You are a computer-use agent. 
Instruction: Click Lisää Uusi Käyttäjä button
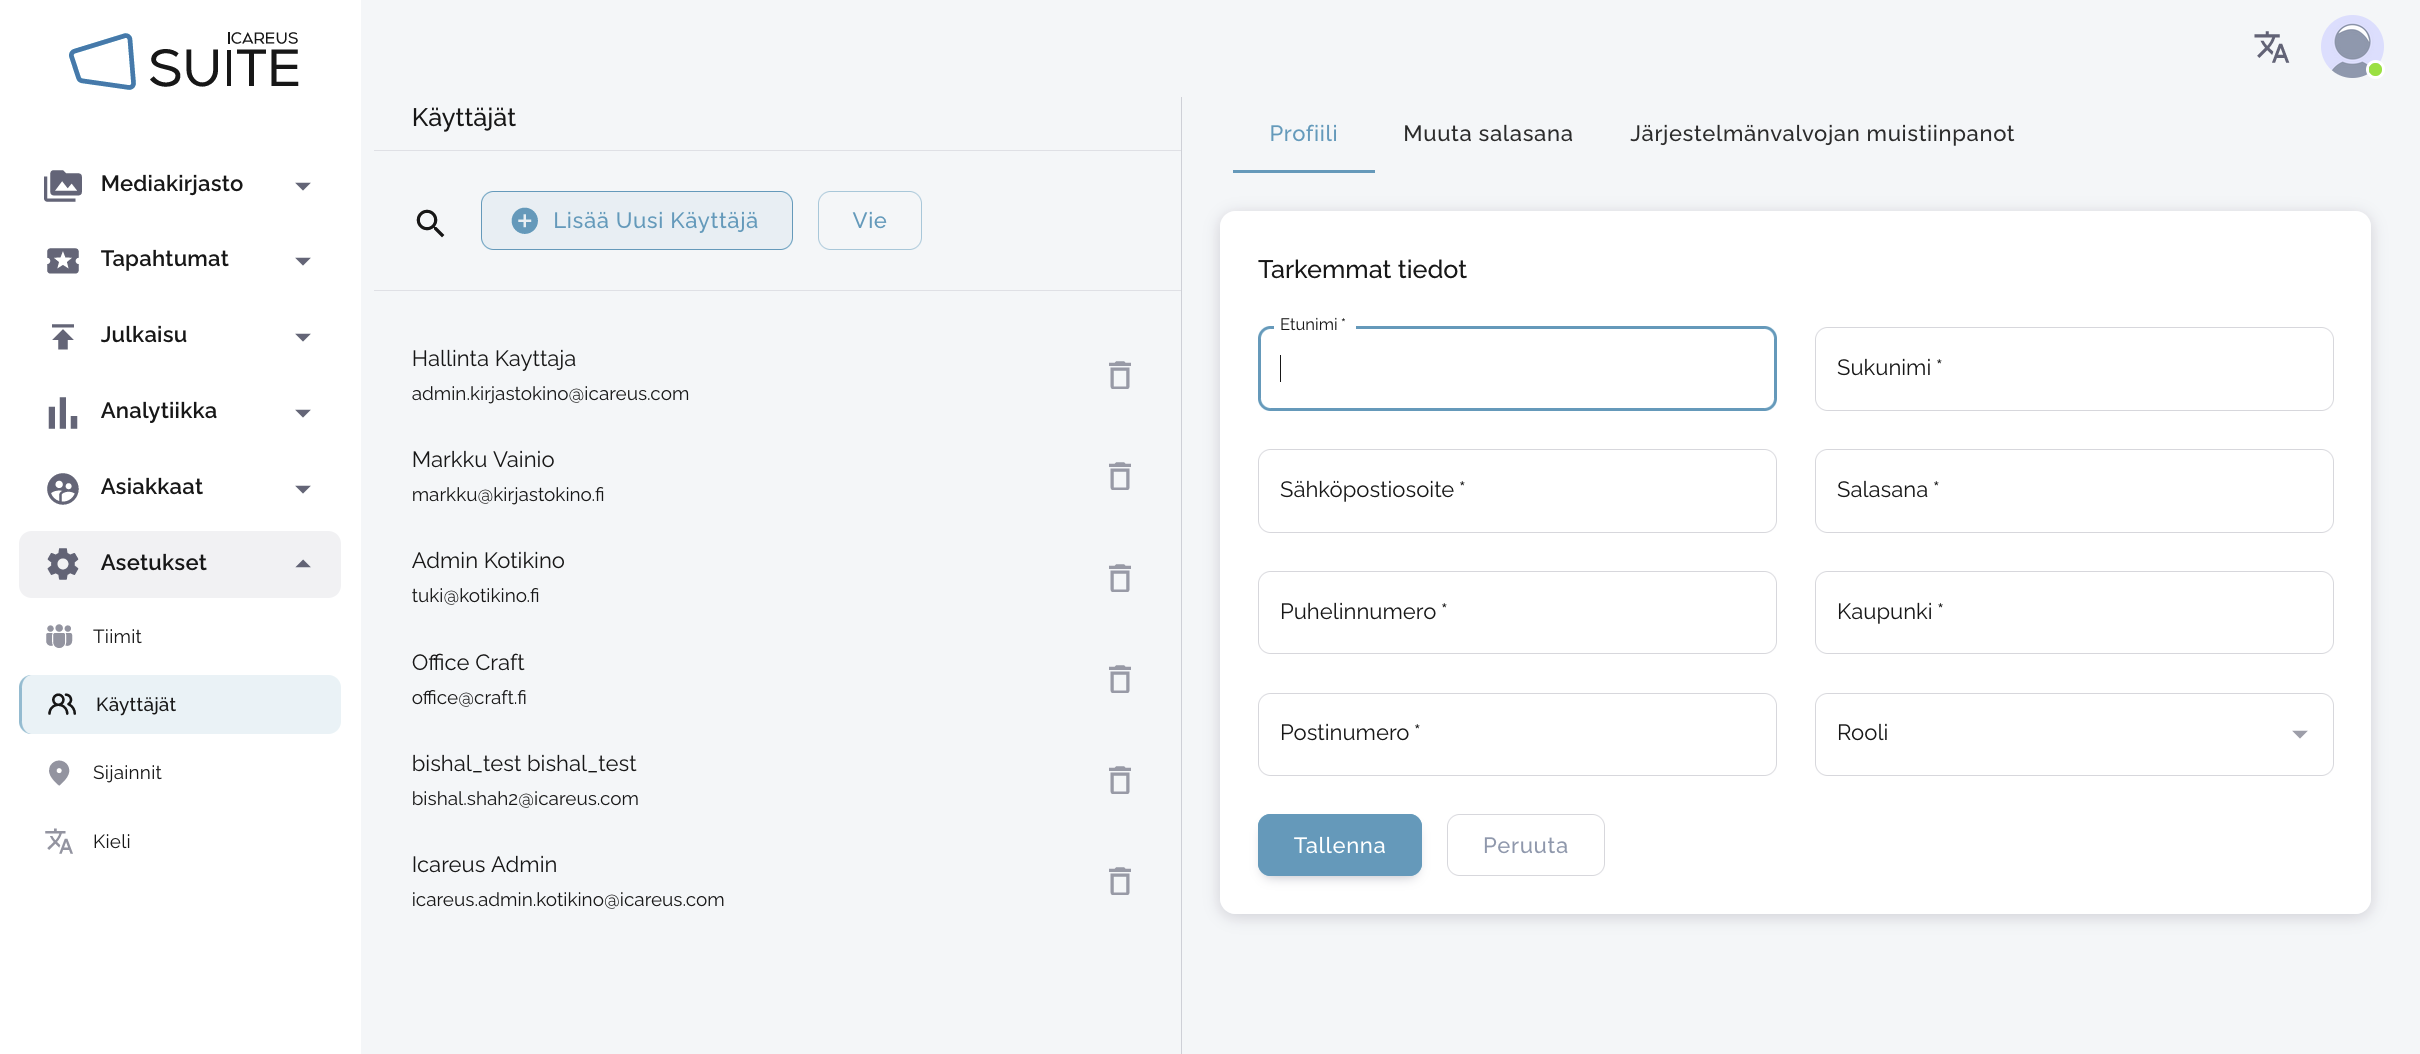point(636,221)
